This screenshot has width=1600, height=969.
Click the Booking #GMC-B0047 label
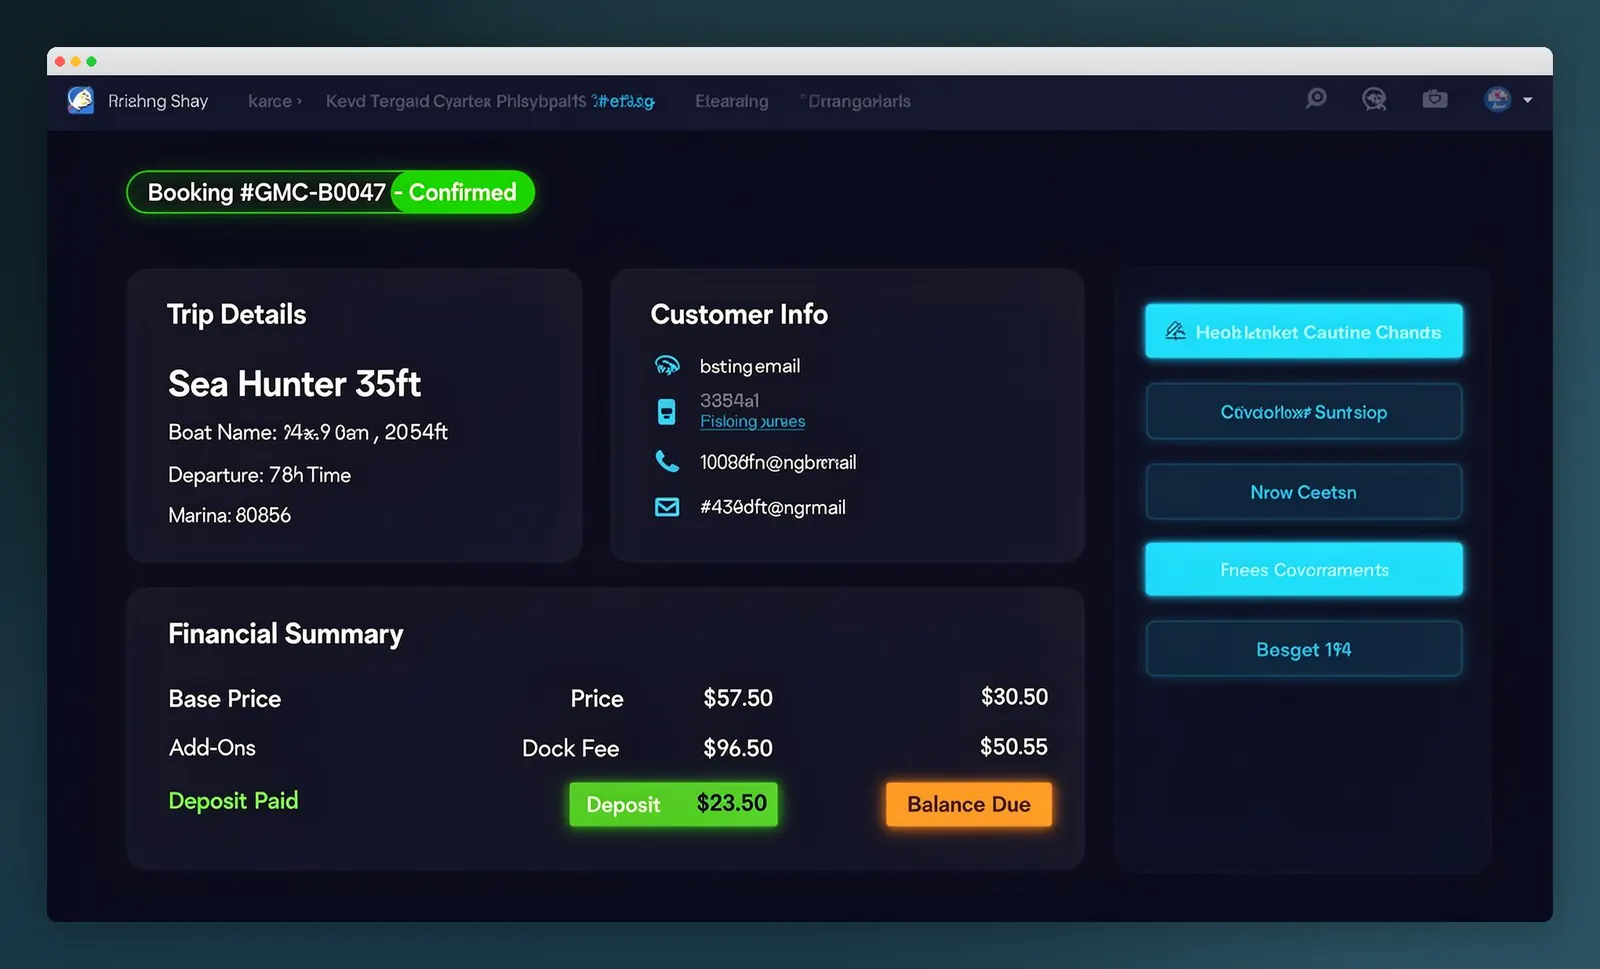point(266,192)
